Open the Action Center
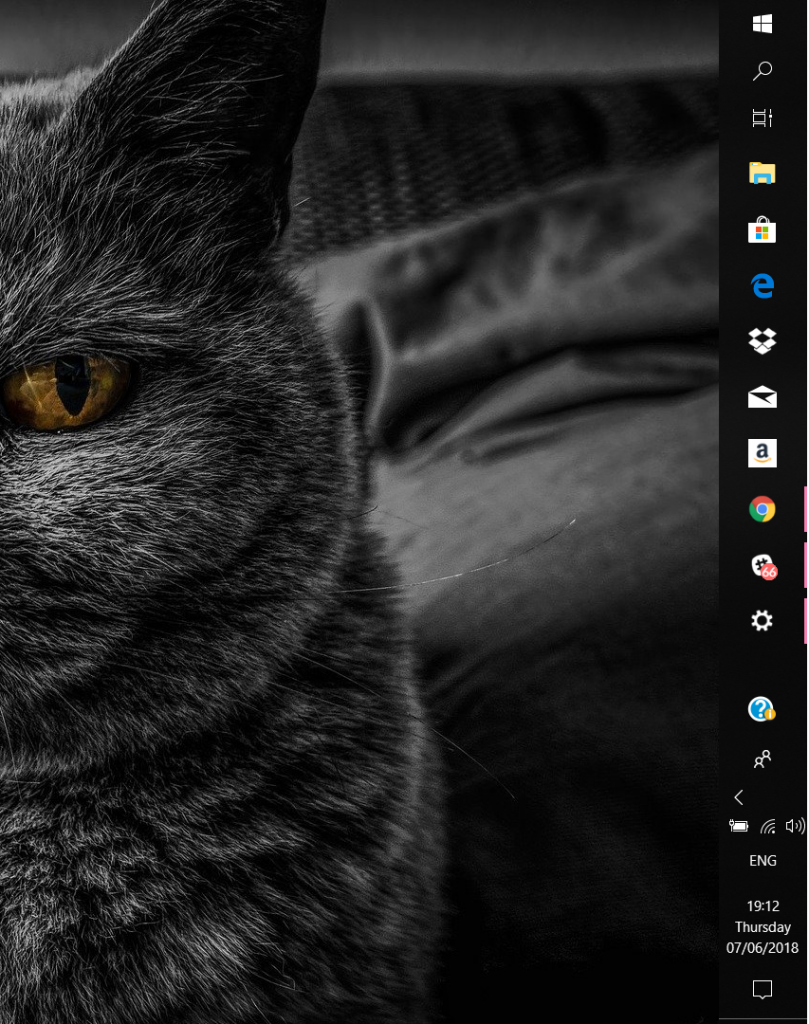This screenshot has height=1024, width=809. (x=762, y=990)
